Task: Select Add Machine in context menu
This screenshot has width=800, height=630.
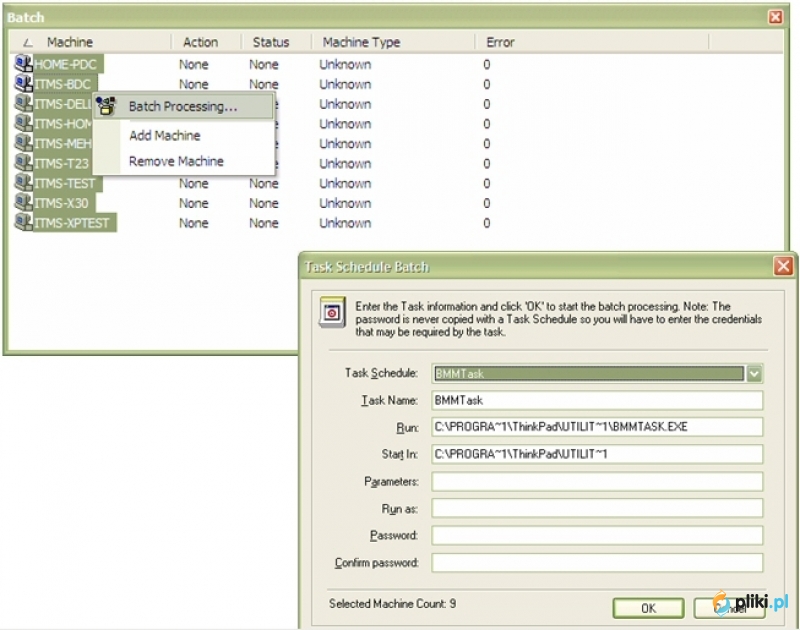Action: pyautogui.click(x=164, y=135)
